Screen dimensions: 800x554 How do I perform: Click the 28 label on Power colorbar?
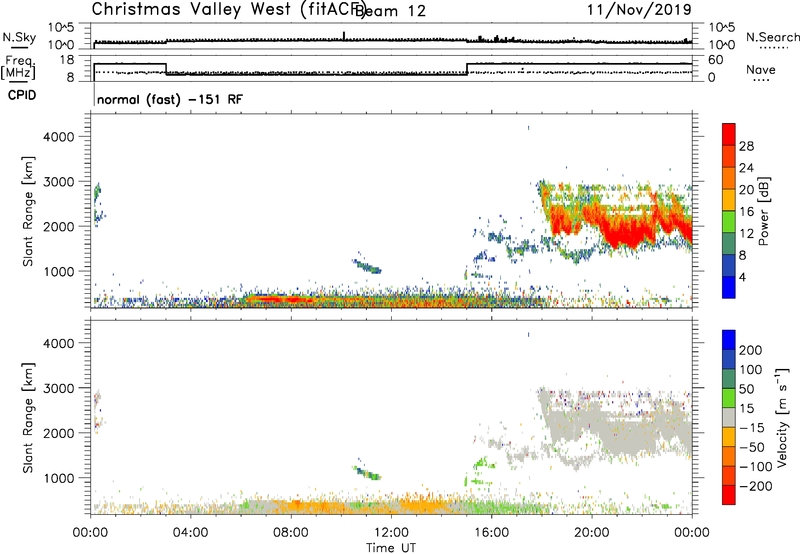[x=746, y=146]
